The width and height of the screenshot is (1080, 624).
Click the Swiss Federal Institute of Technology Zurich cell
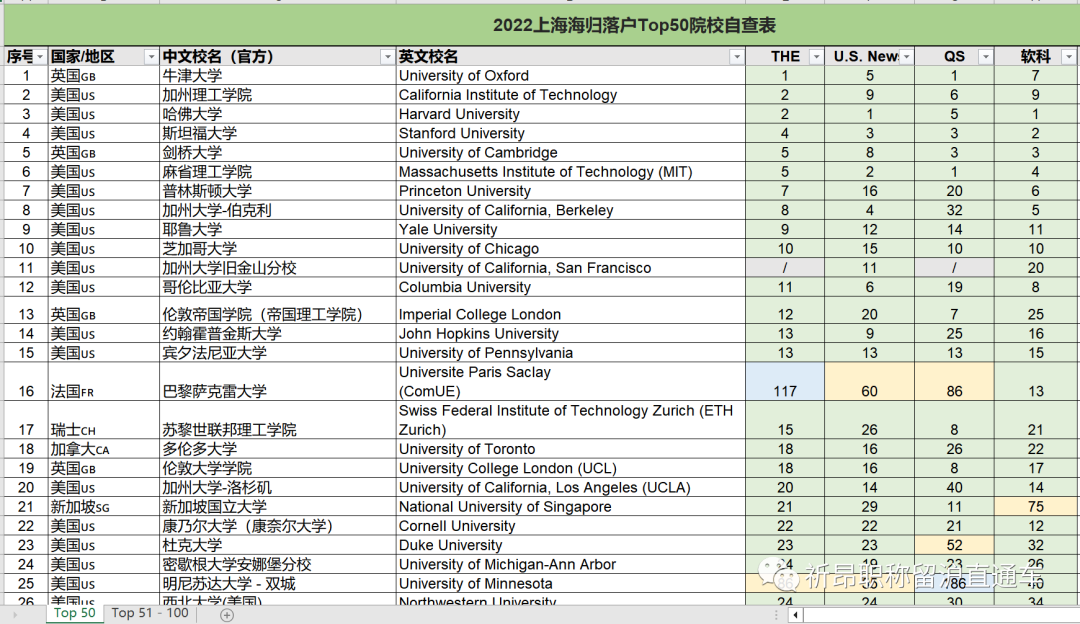pyautogui.click(x=571, y=420)
